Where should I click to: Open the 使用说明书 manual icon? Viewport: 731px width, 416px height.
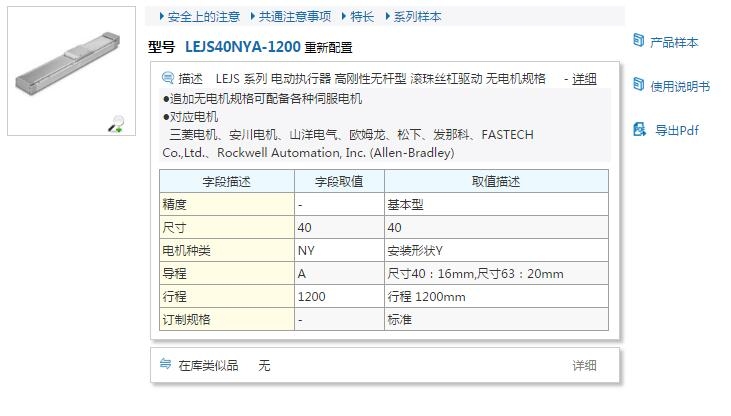tap(639, 85)
